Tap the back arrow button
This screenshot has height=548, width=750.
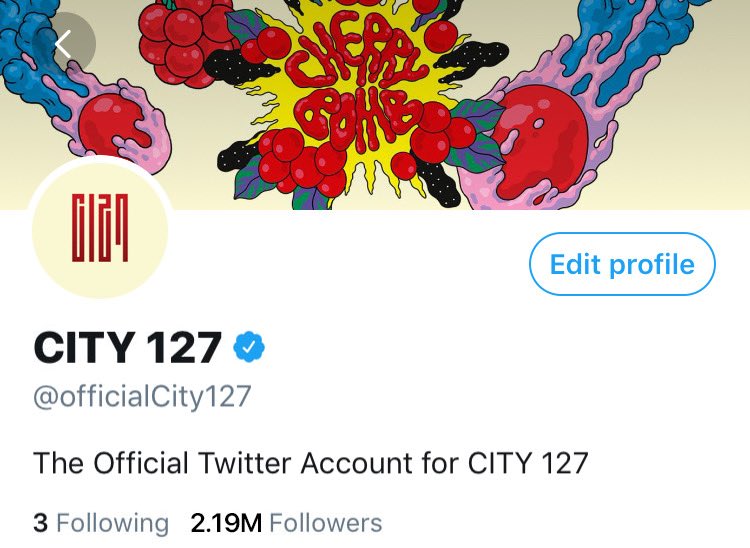click(x=64, y=44)
